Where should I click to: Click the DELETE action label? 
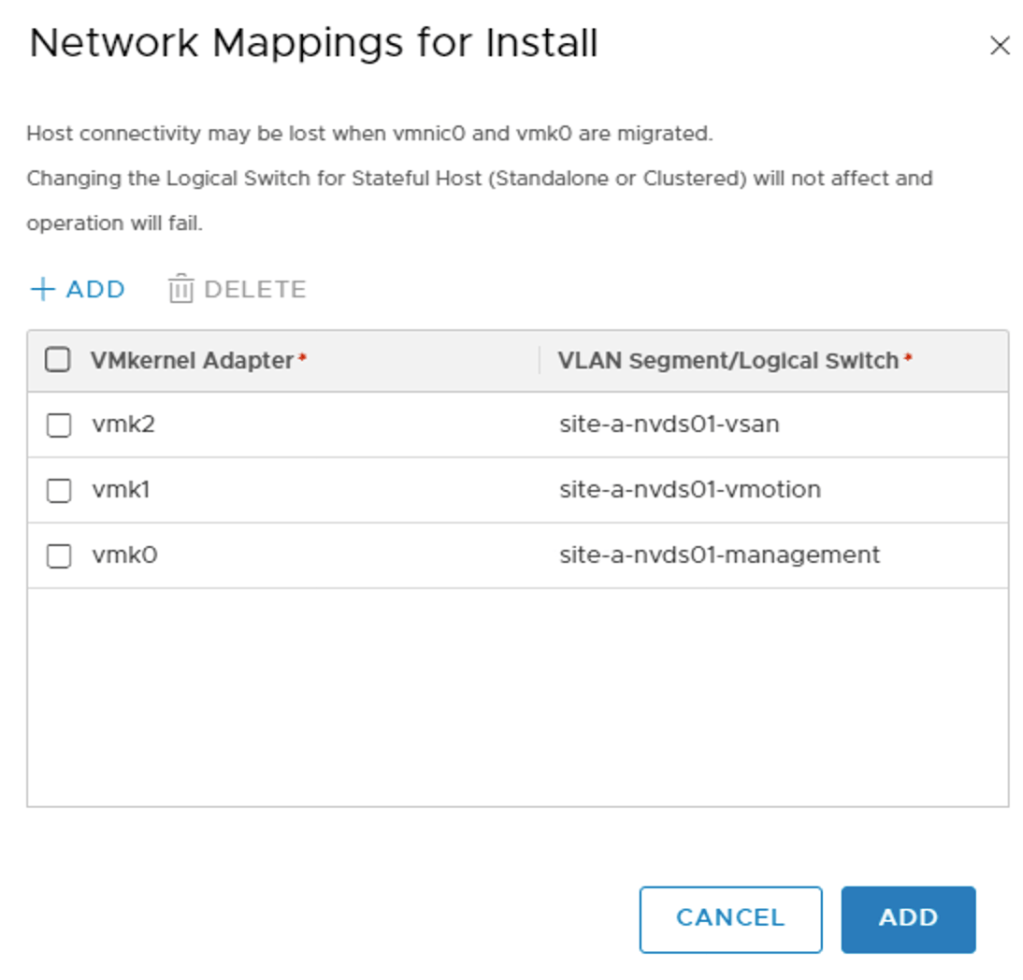pyautogui.click(x=253, y=289)
